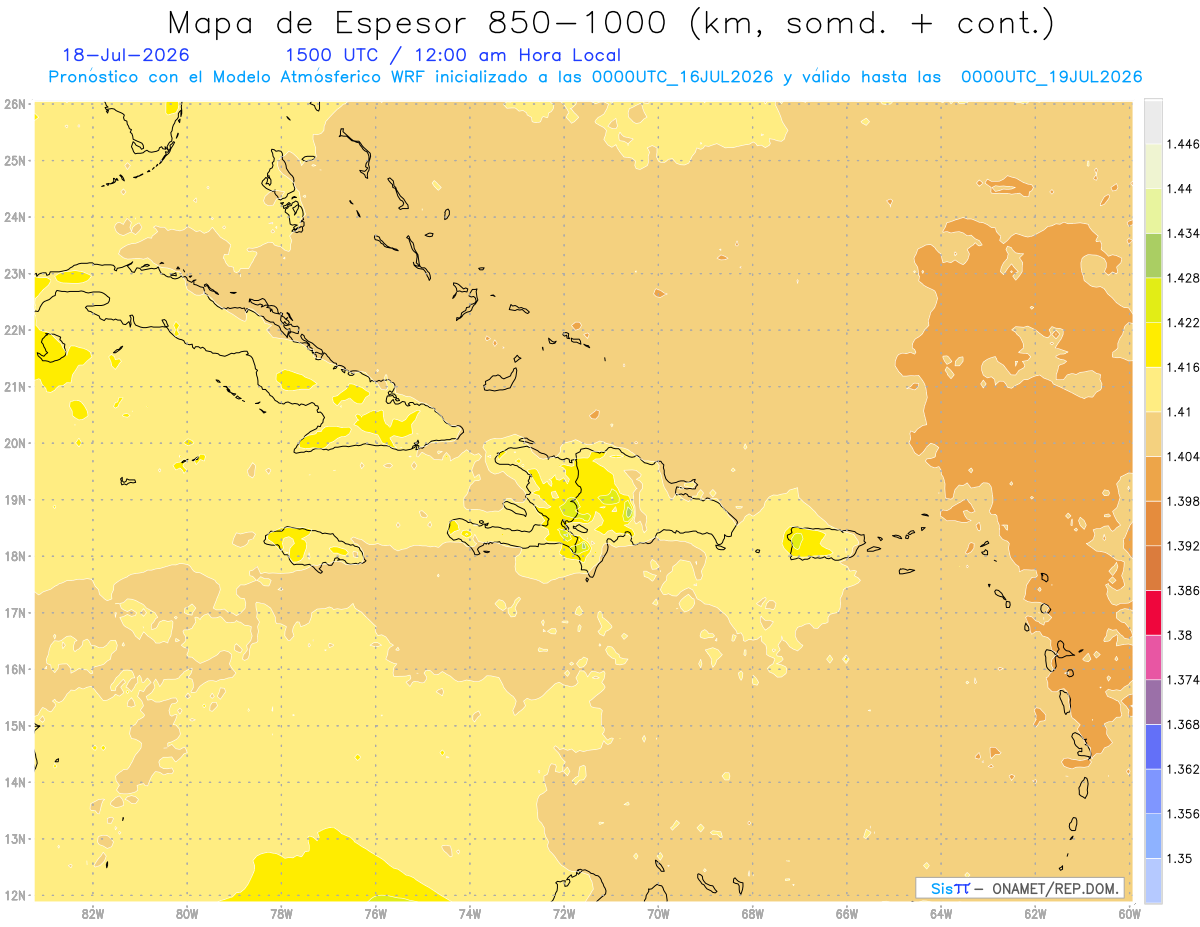The height and width of the screenshot is (927, 1200).
Task: Click the legend value '1.35'
Action: [1180, 858]
